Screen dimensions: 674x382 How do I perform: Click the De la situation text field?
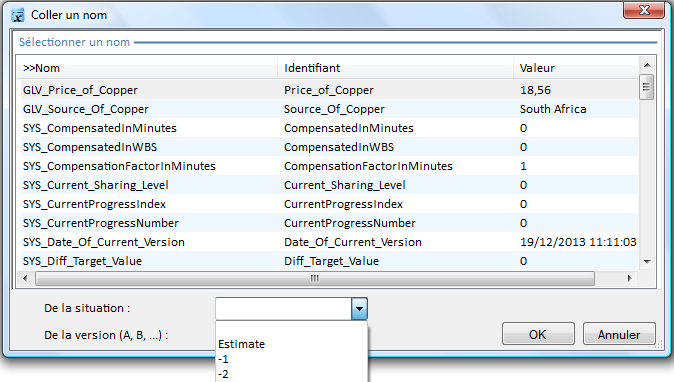[x=284, y=309]
